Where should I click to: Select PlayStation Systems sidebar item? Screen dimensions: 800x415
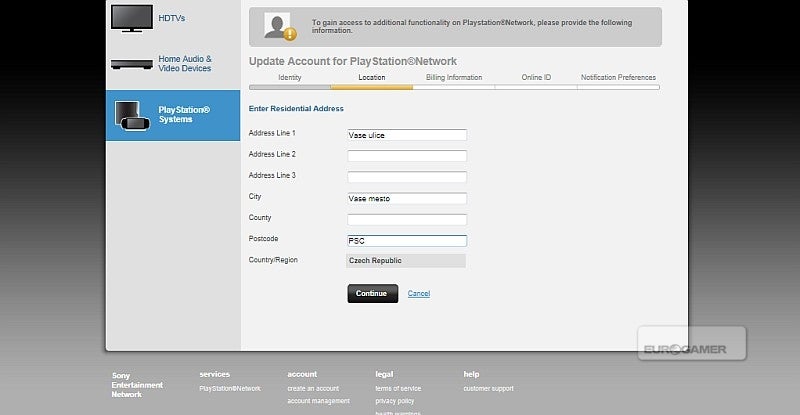[173, 115]
